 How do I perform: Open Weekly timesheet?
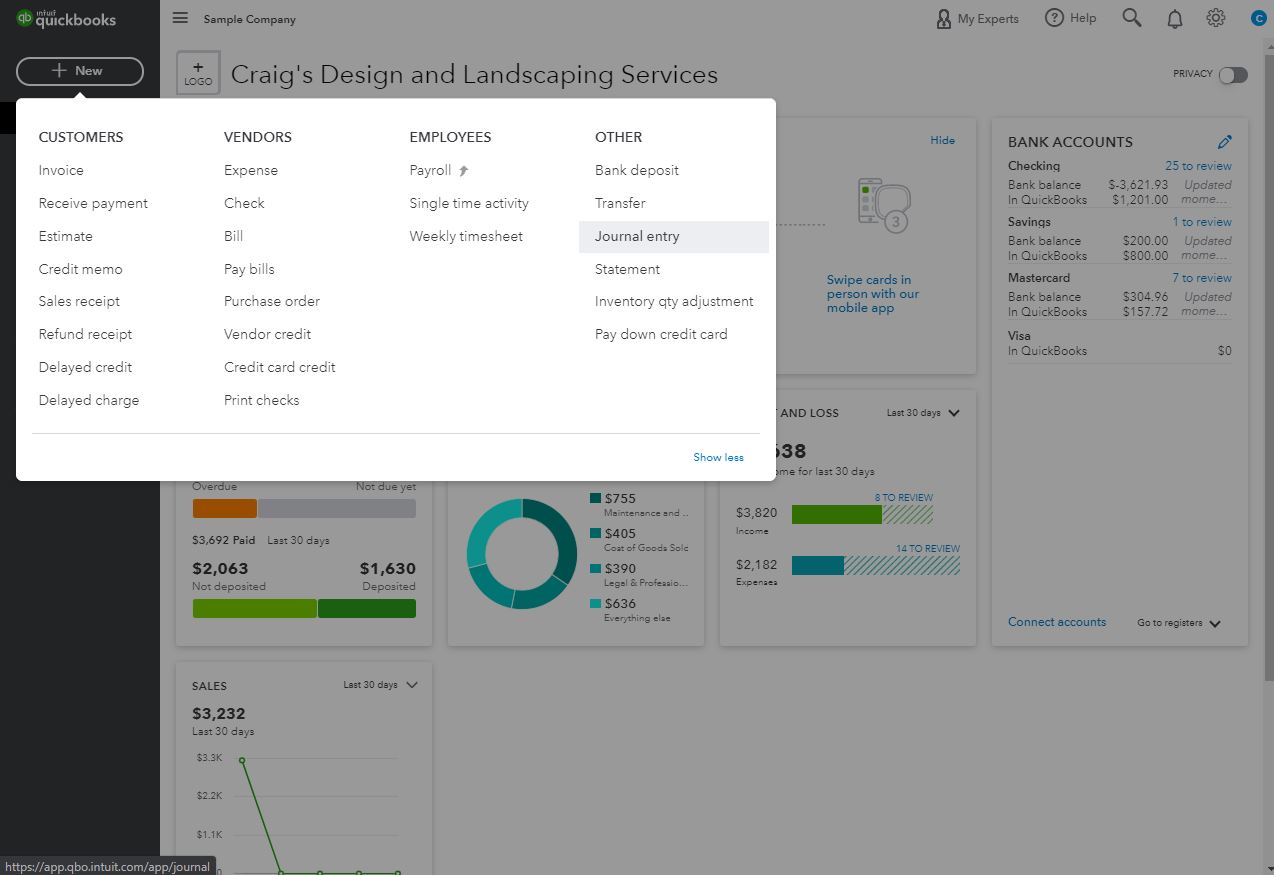466,236
